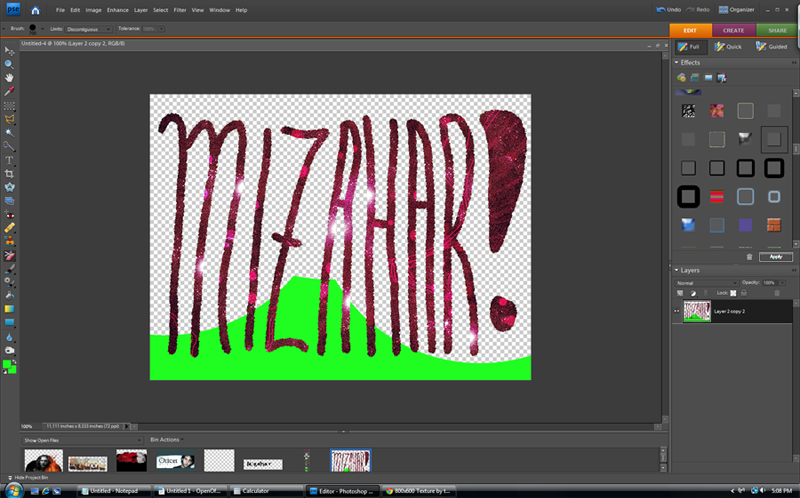Show Filters category in Effects panel
This screenshot has height=498, width=800.
[681, 78]
